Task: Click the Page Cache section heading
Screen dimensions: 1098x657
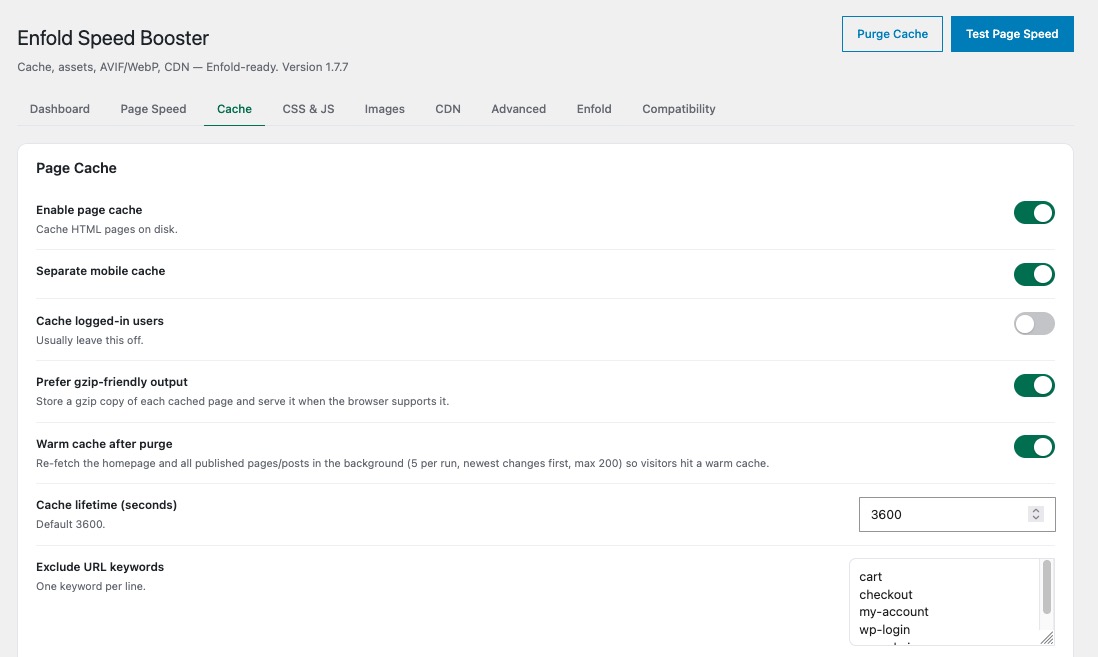Action: pyautogui.click(x=76, y=168)
